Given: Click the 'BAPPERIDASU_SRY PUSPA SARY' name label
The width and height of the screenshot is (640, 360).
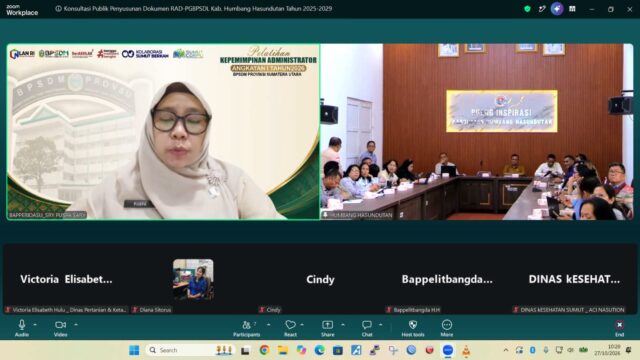Looking at the screenshot, I should pyautogui.click(x=47, y=215).
